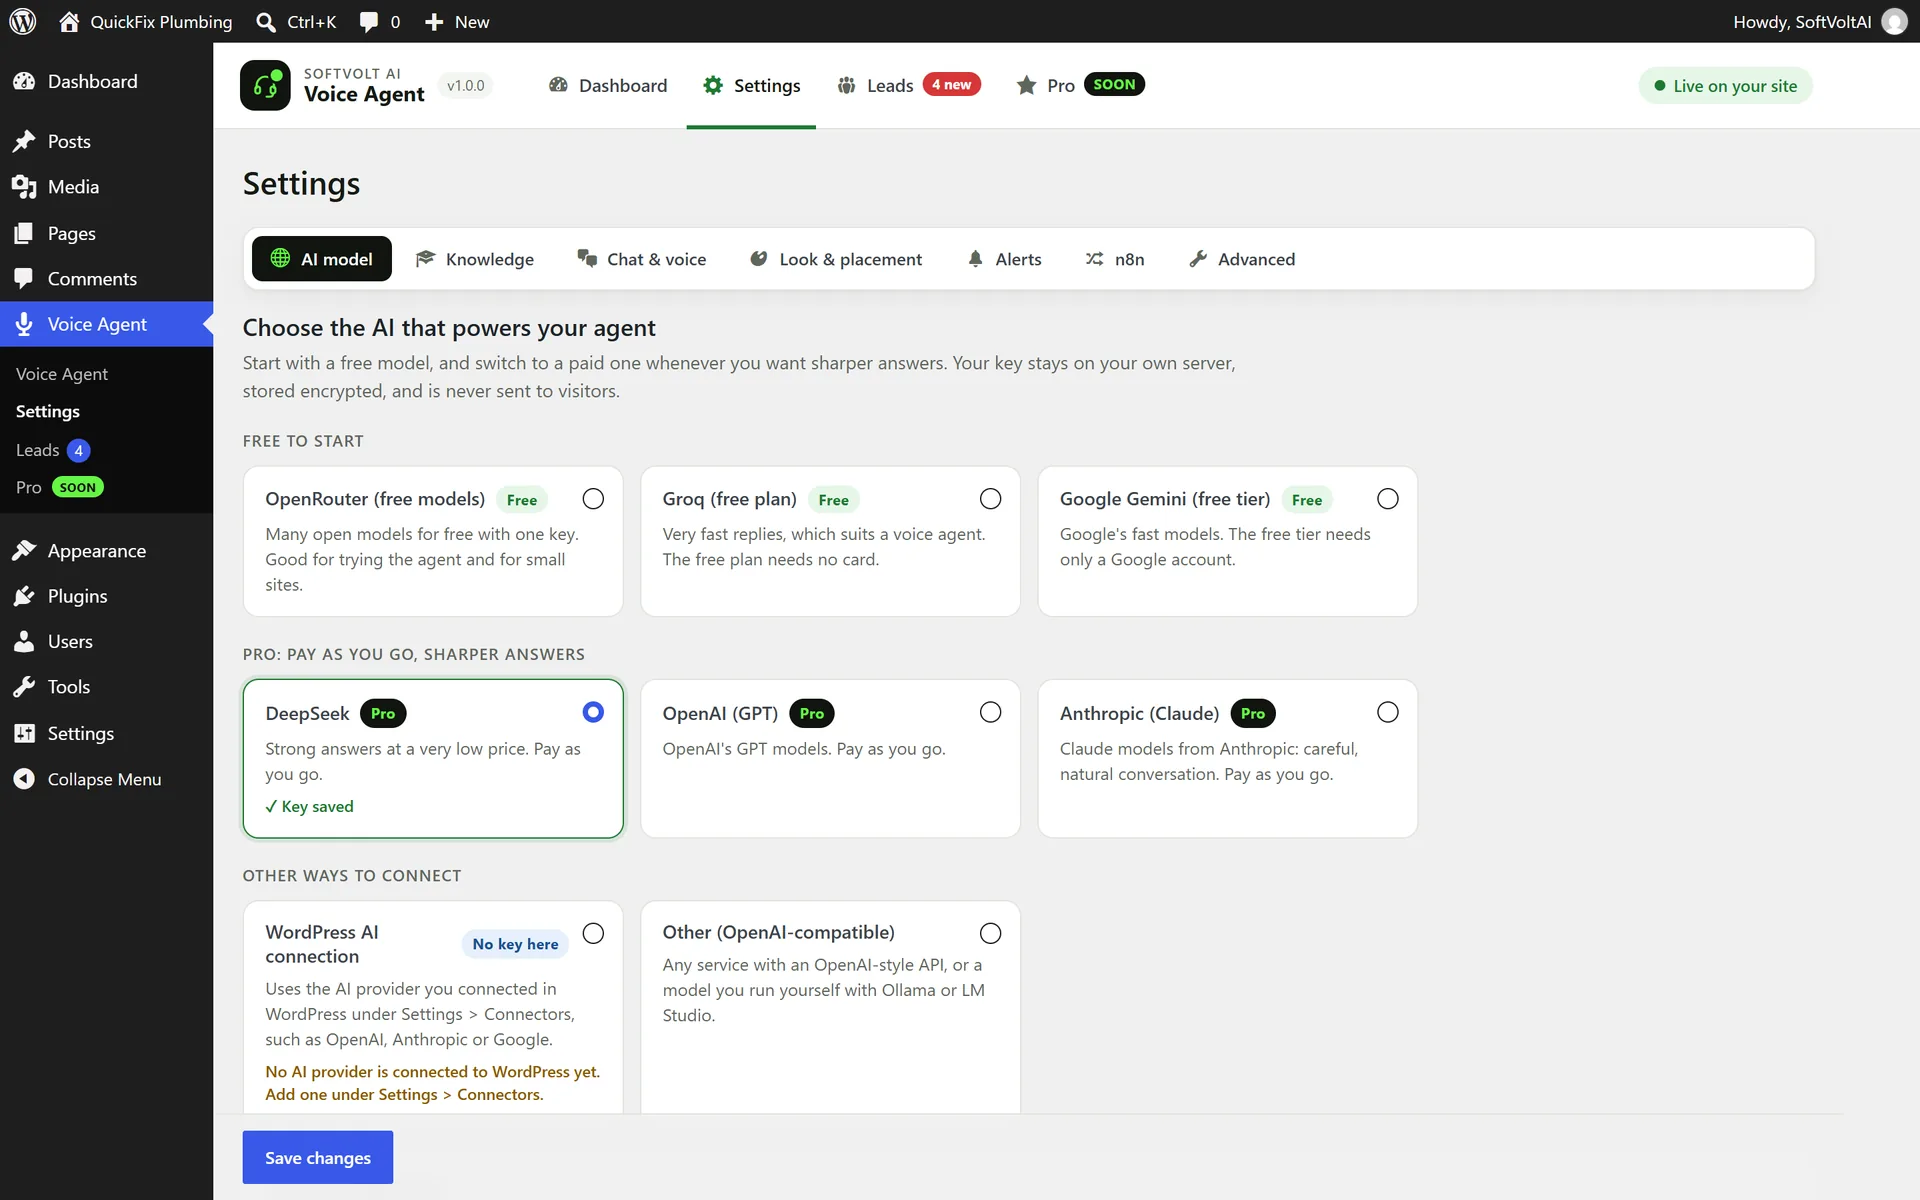
Task: Open the Pro SOON tab in header
Action: coord(1080,86)
